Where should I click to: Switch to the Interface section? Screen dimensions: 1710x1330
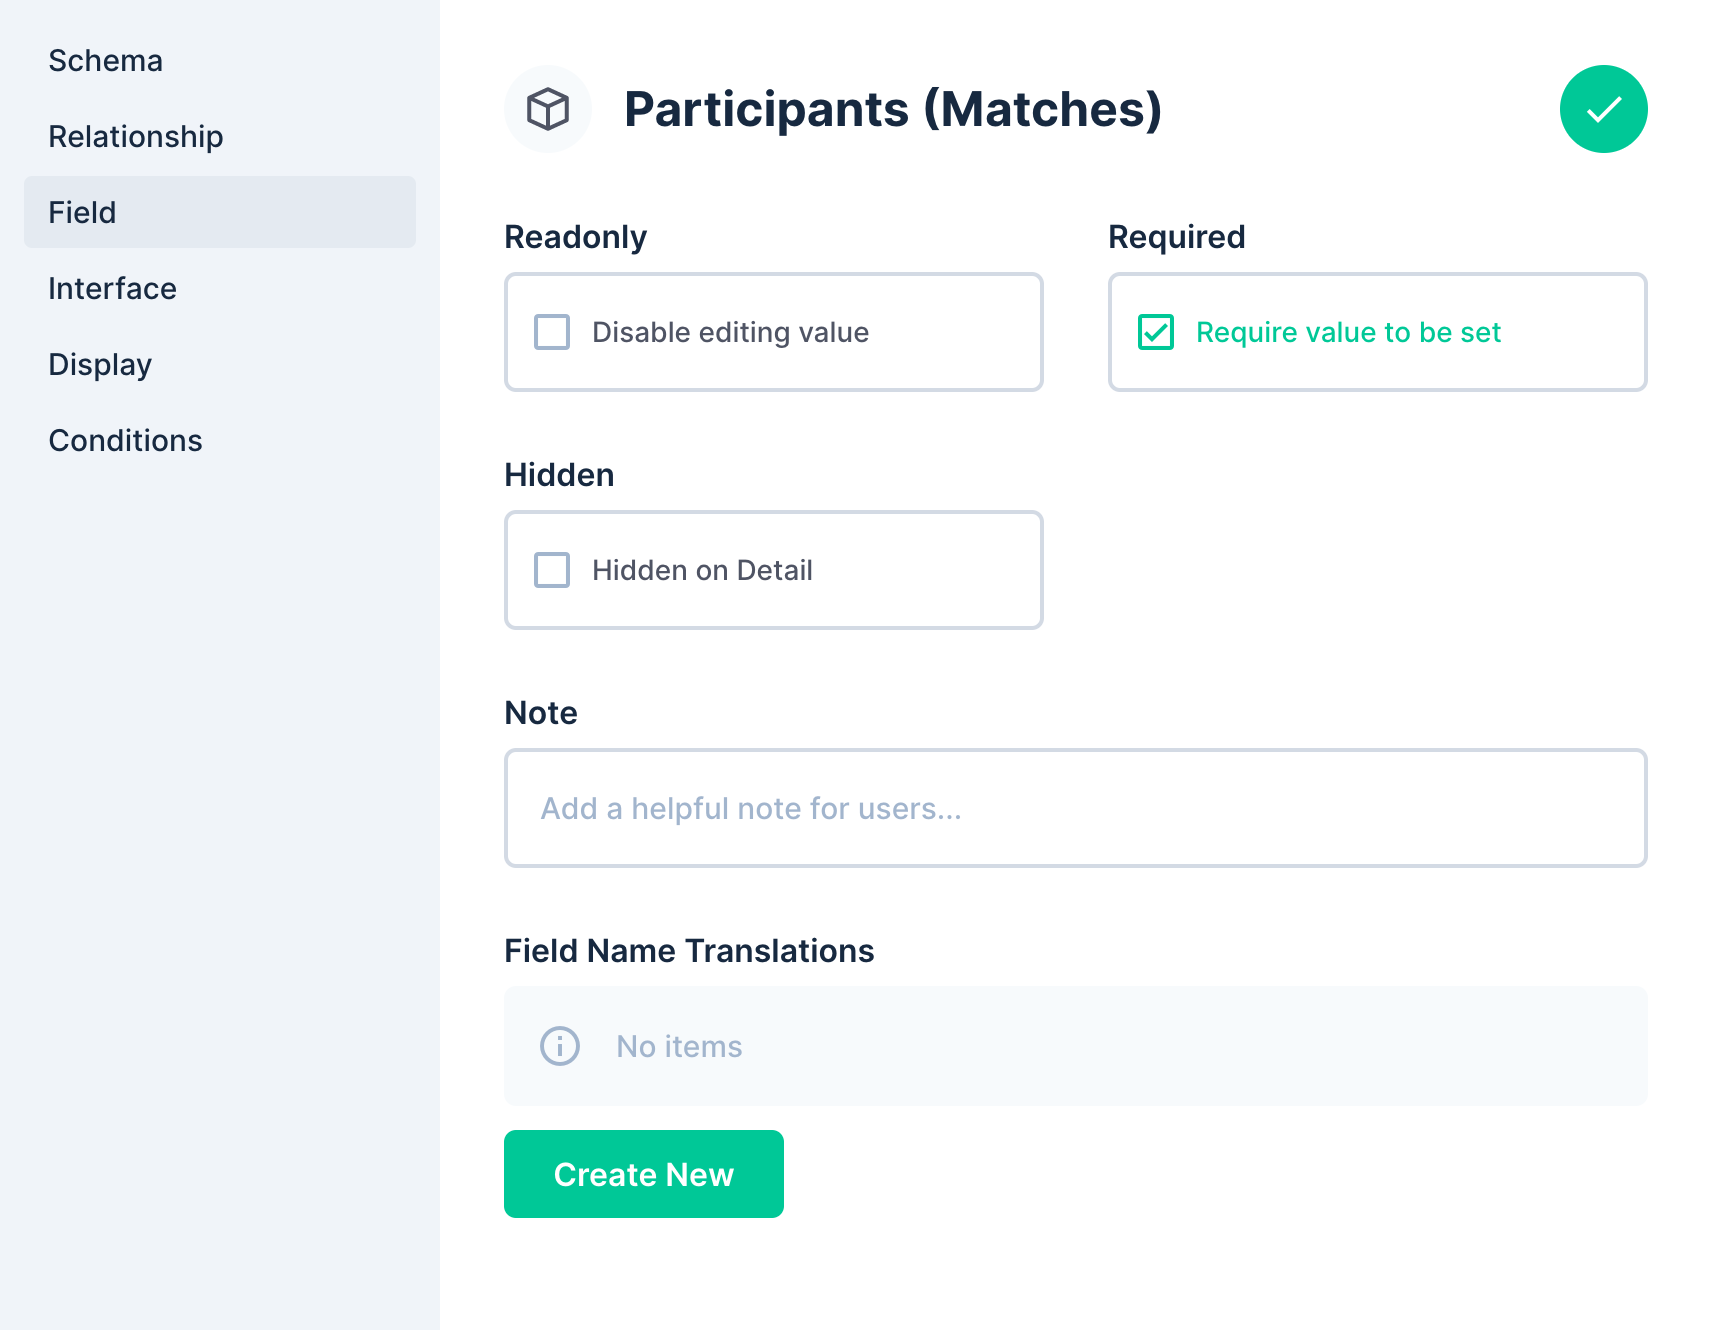click(112, 288)
